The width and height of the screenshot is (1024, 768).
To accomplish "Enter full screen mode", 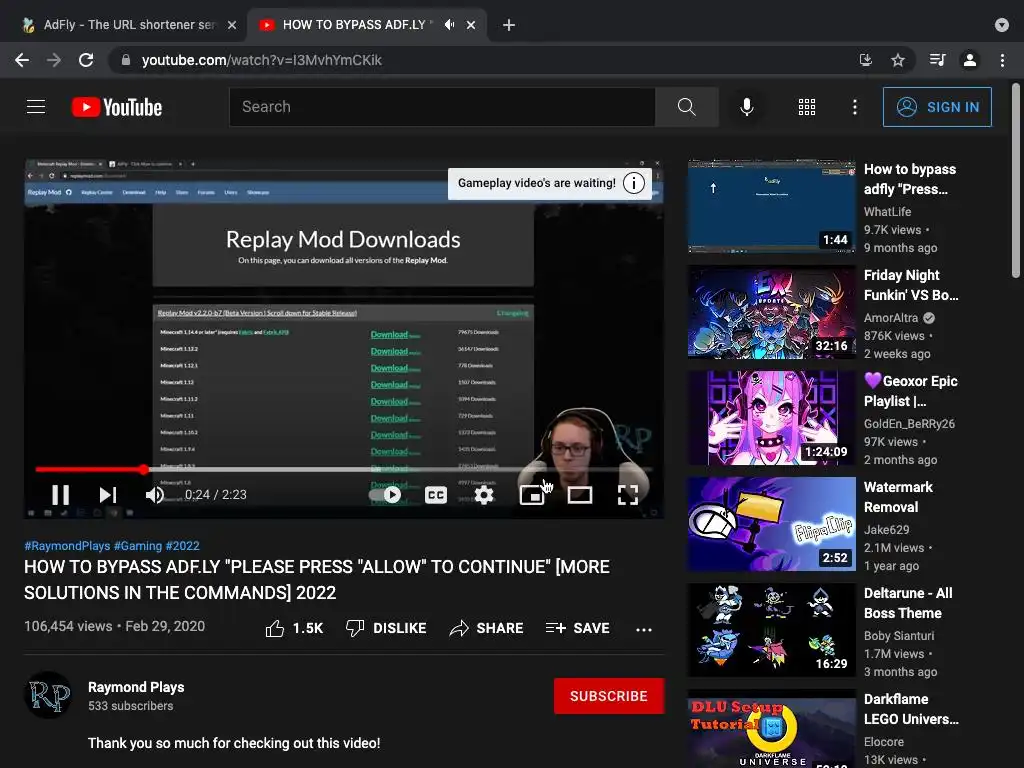I will [x=628, y=494].
